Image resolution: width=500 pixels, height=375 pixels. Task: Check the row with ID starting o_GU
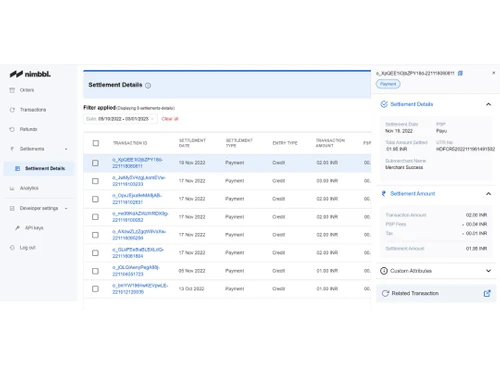[x=95, y=253]
